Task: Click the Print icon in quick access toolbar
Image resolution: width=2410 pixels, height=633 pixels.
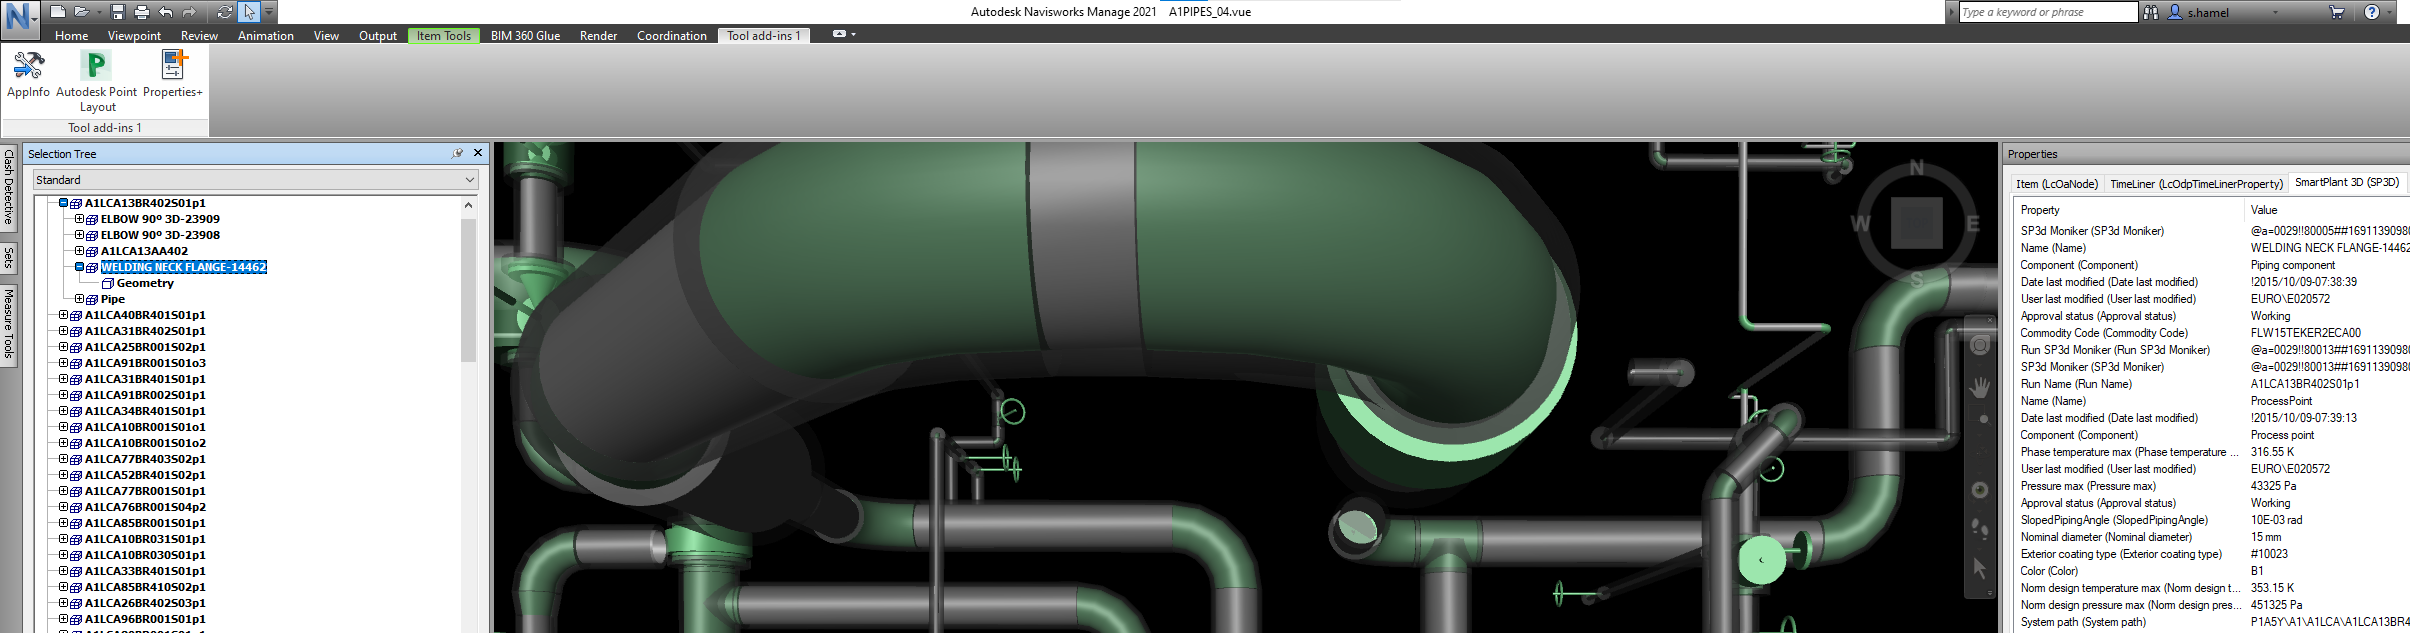Action: click(x=141, y=12)
